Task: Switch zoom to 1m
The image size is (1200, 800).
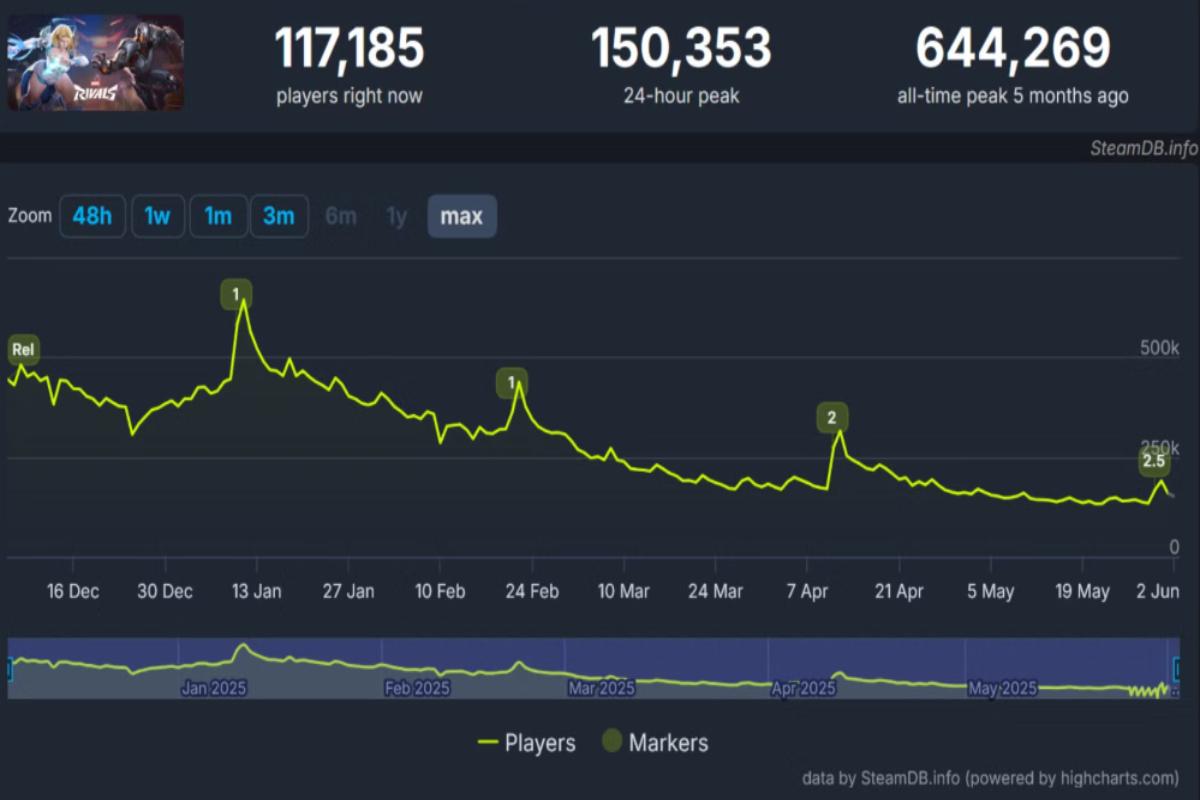Action: (x=218, y=216)
